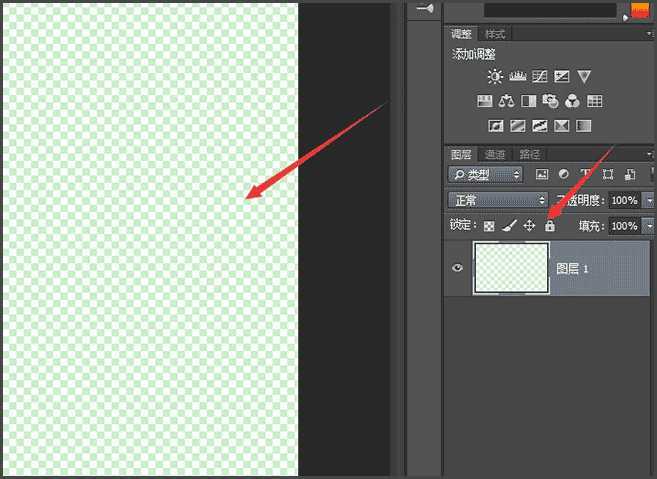657x479 pixels.
Task: Switch to the 图层 tab
Action: click(461, 155)
